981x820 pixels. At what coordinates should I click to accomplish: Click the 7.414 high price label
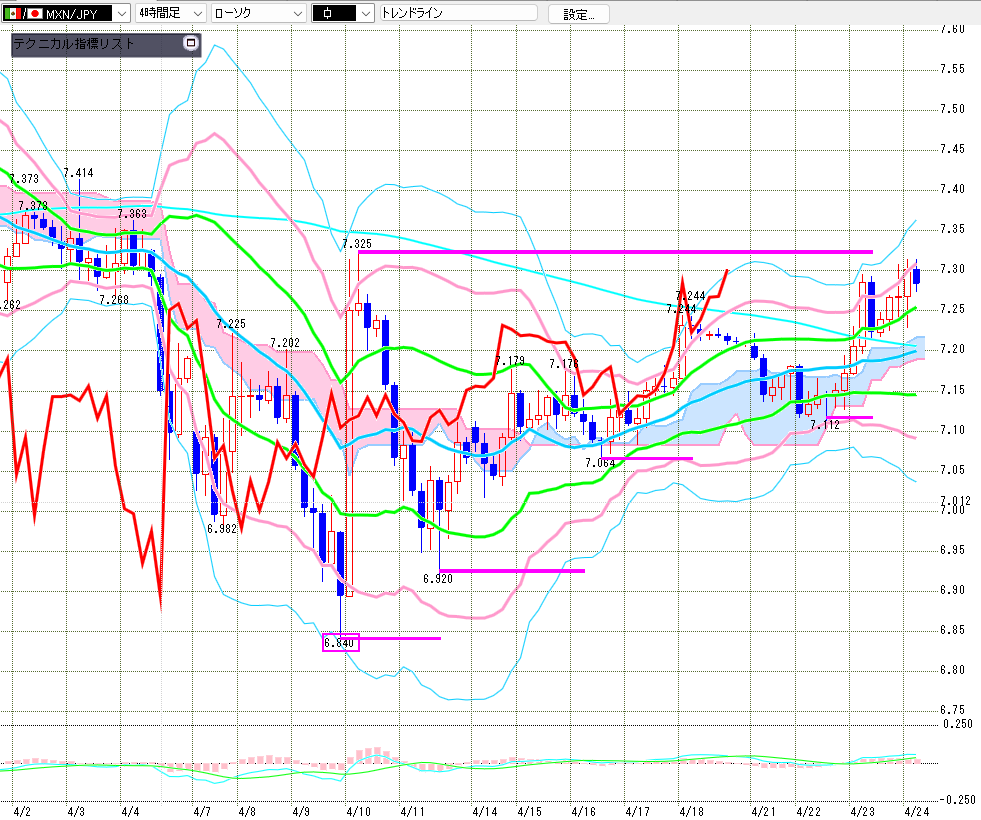pyautogui.click(x=78, y=173)
